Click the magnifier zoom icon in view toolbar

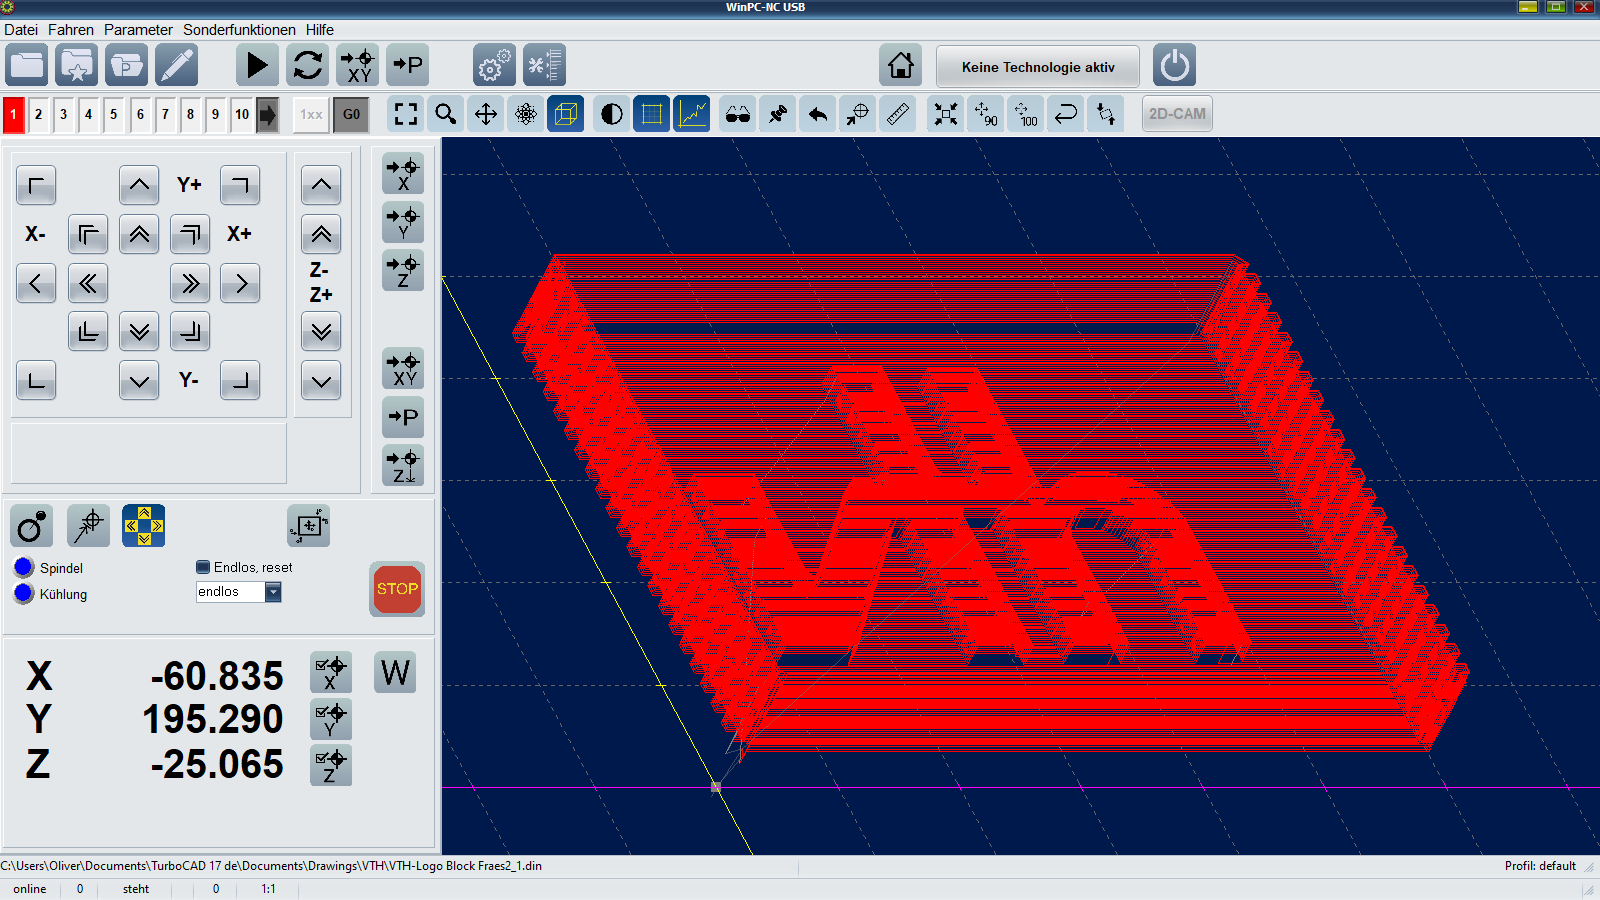446,114
